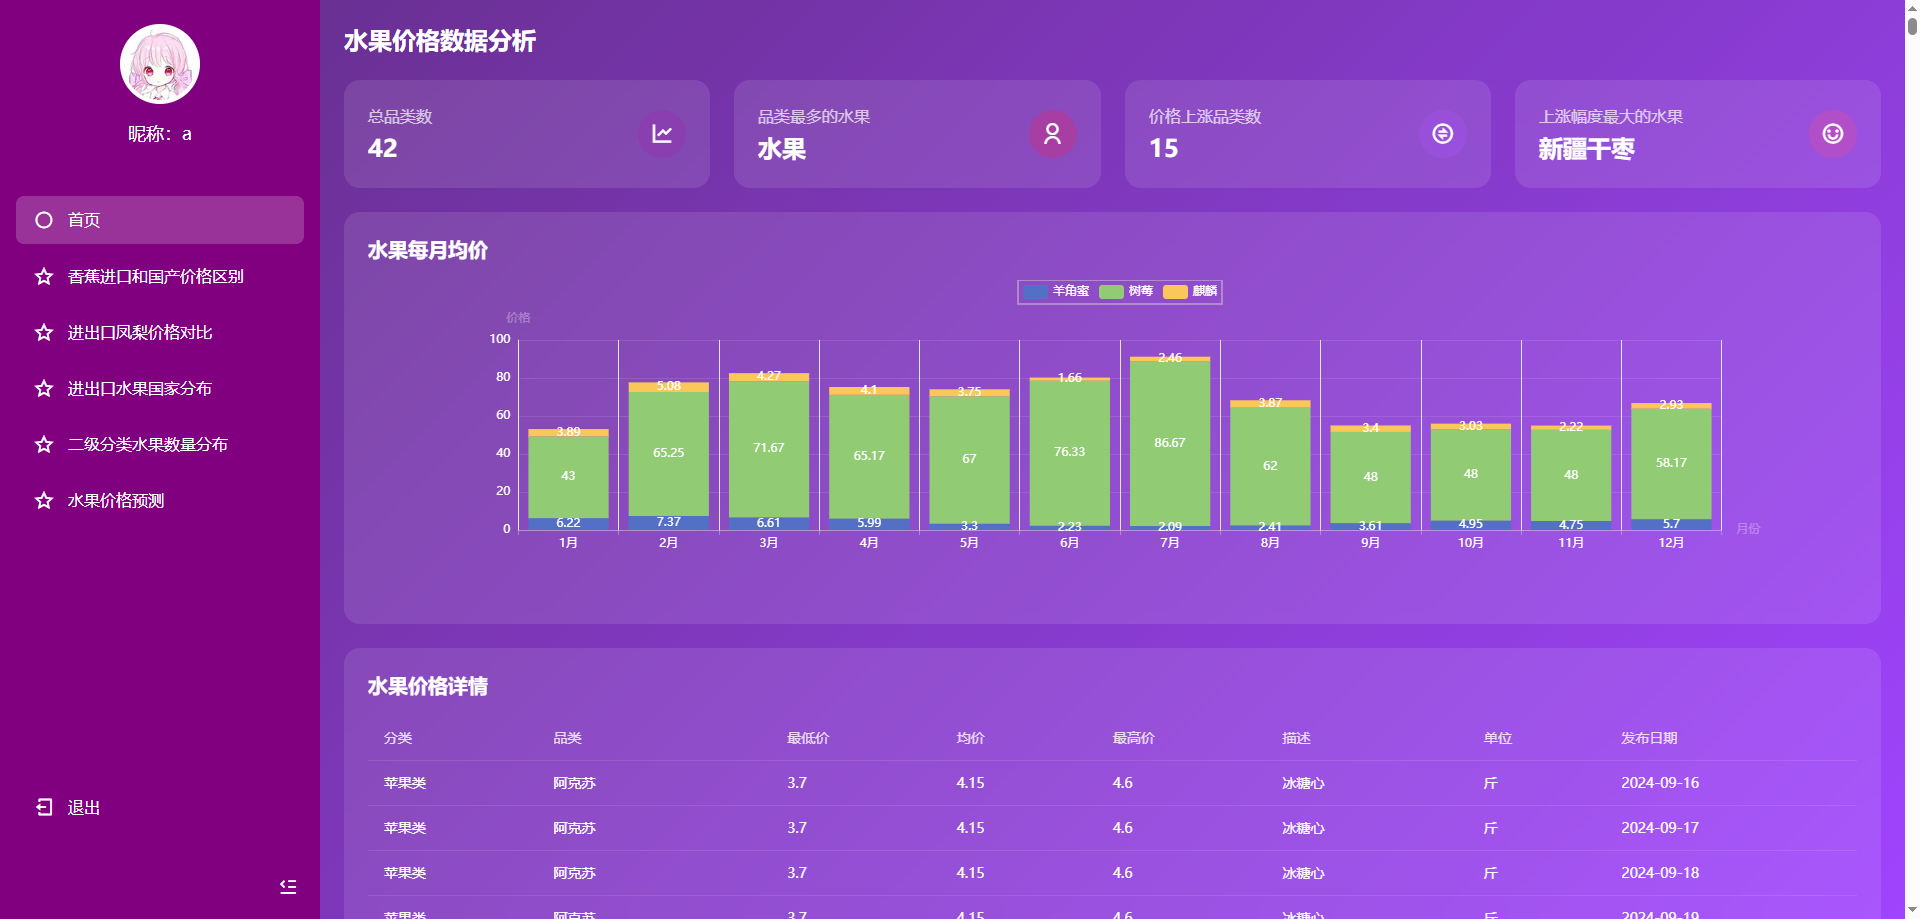Click 冰糖心 in the 2024-09-17 row
This screenshot has width=1920, height=919.
point(1304,828)
